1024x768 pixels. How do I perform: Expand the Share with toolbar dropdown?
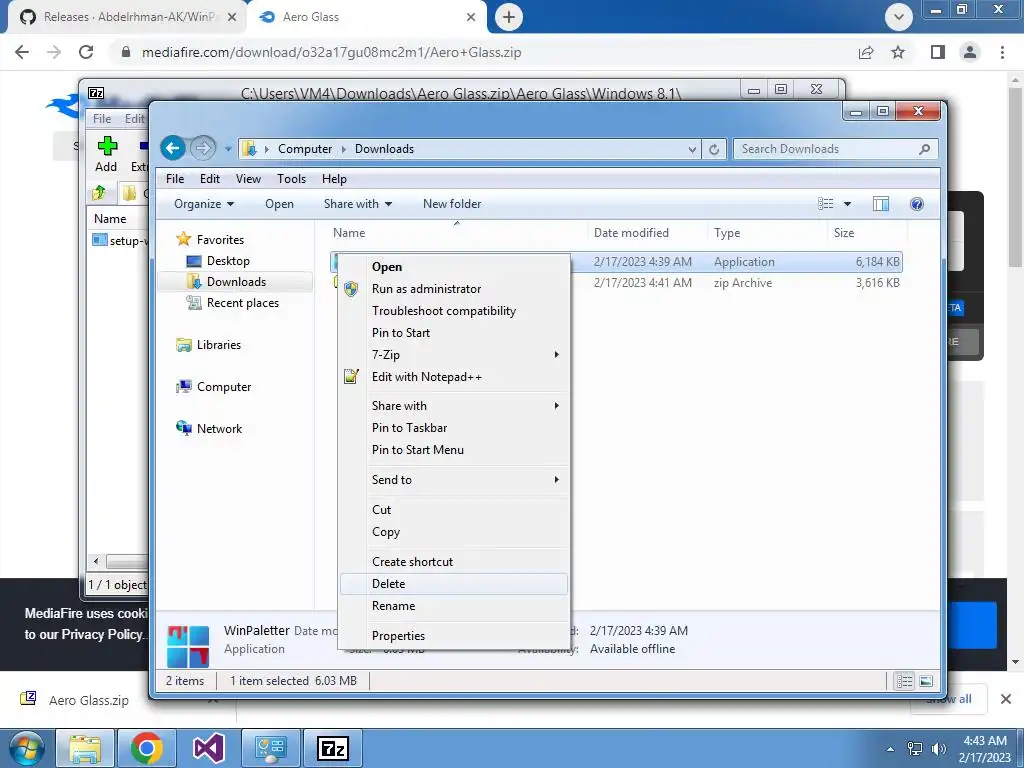(x=358, y=204)
